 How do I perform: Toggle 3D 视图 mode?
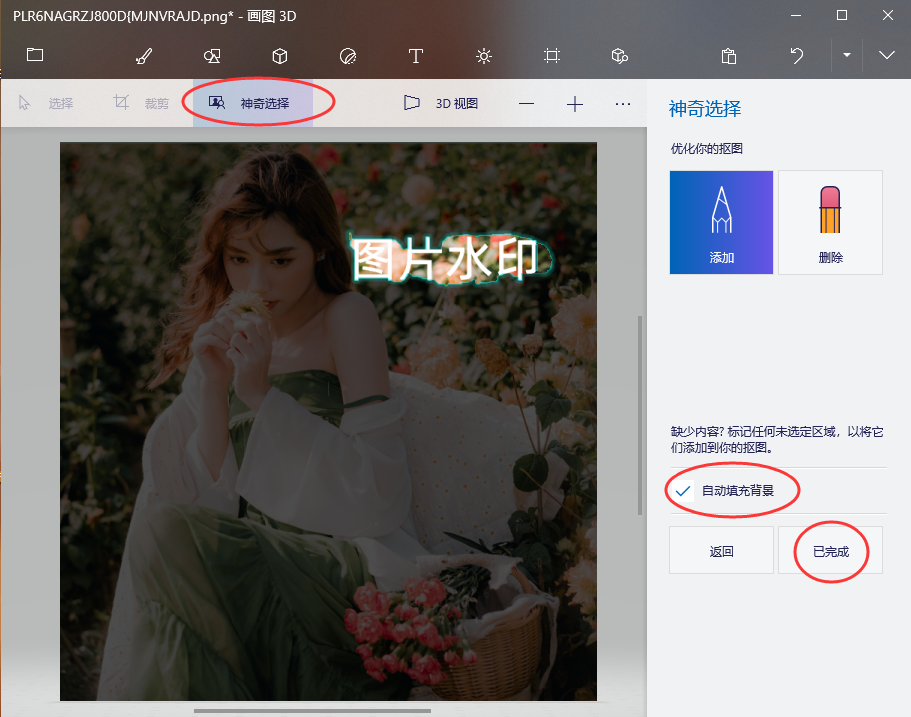(x=441, y=103)
